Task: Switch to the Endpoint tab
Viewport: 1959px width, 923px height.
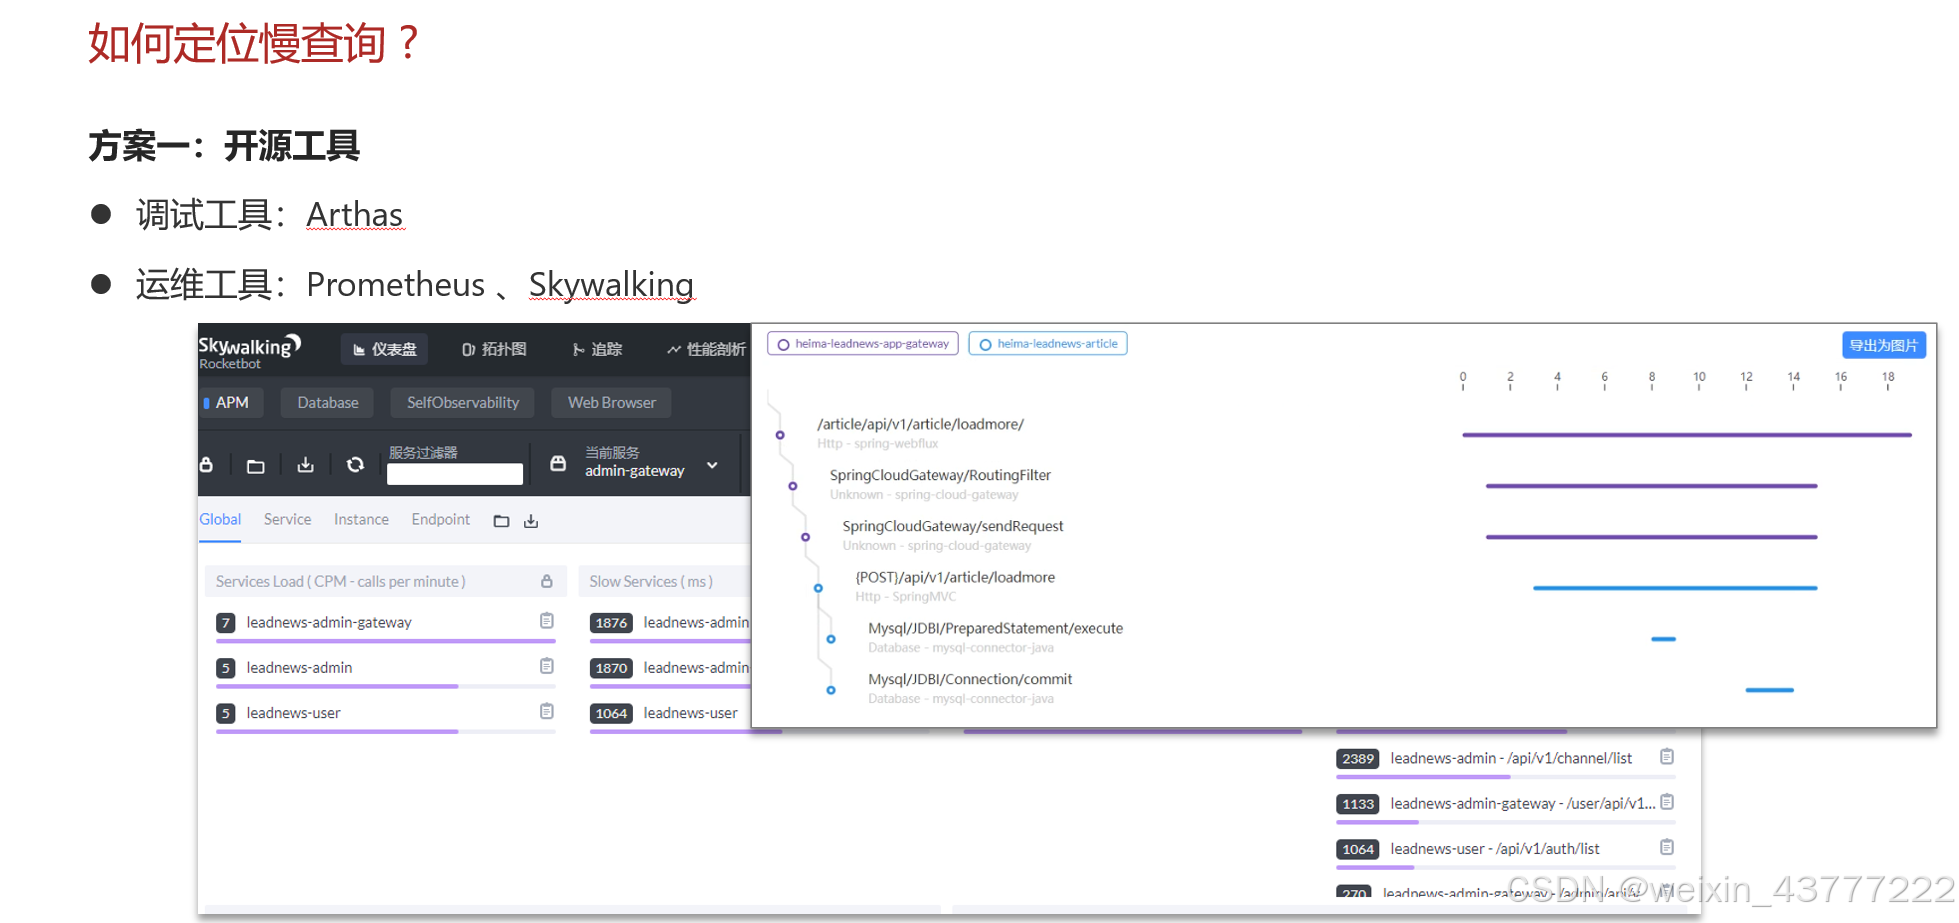Action: pyautogui.click(x=440, y=519)
